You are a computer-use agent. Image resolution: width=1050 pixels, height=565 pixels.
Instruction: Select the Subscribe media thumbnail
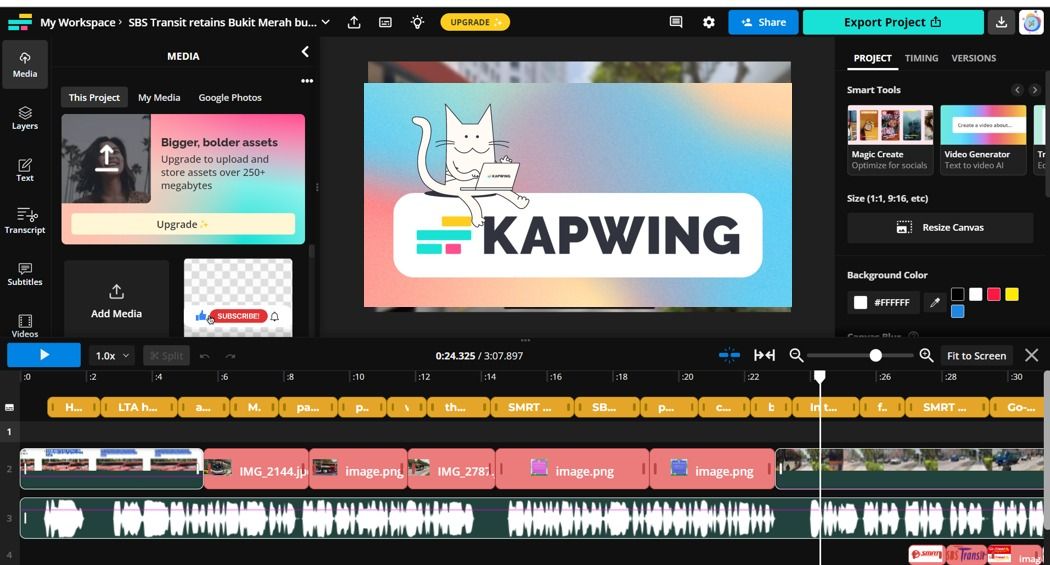click(x=238, y=298)
